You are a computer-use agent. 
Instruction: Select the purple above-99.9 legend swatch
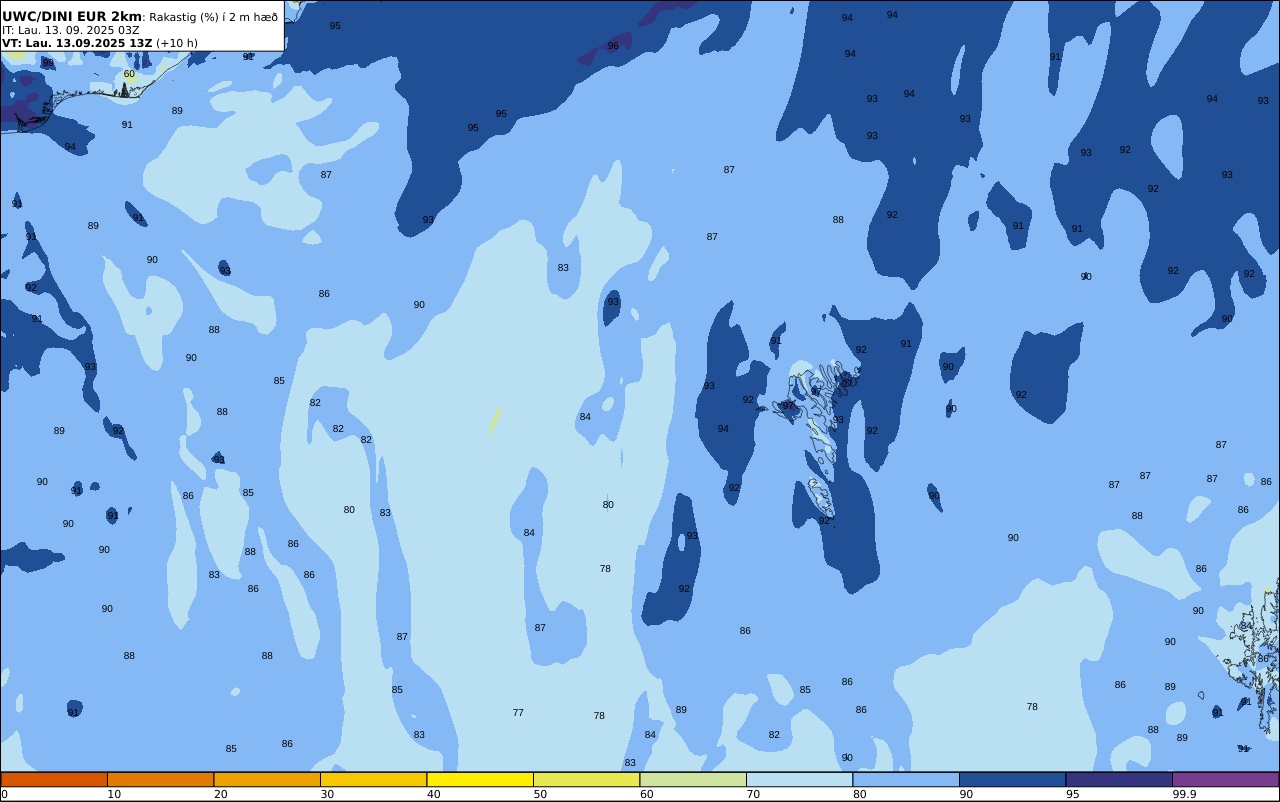1225,779
